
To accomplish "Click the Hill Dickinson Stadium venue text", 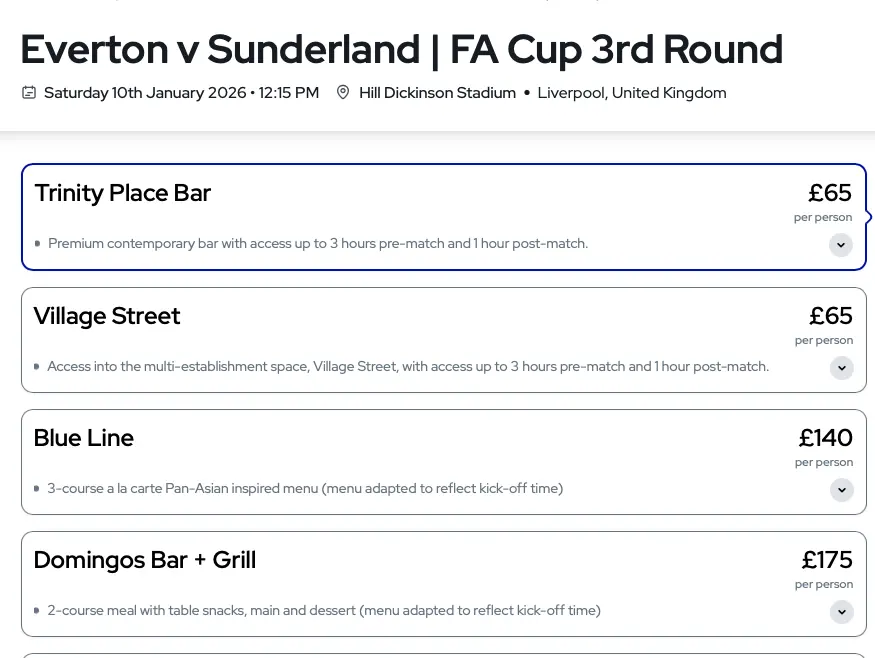I will (x=437, y=93).
